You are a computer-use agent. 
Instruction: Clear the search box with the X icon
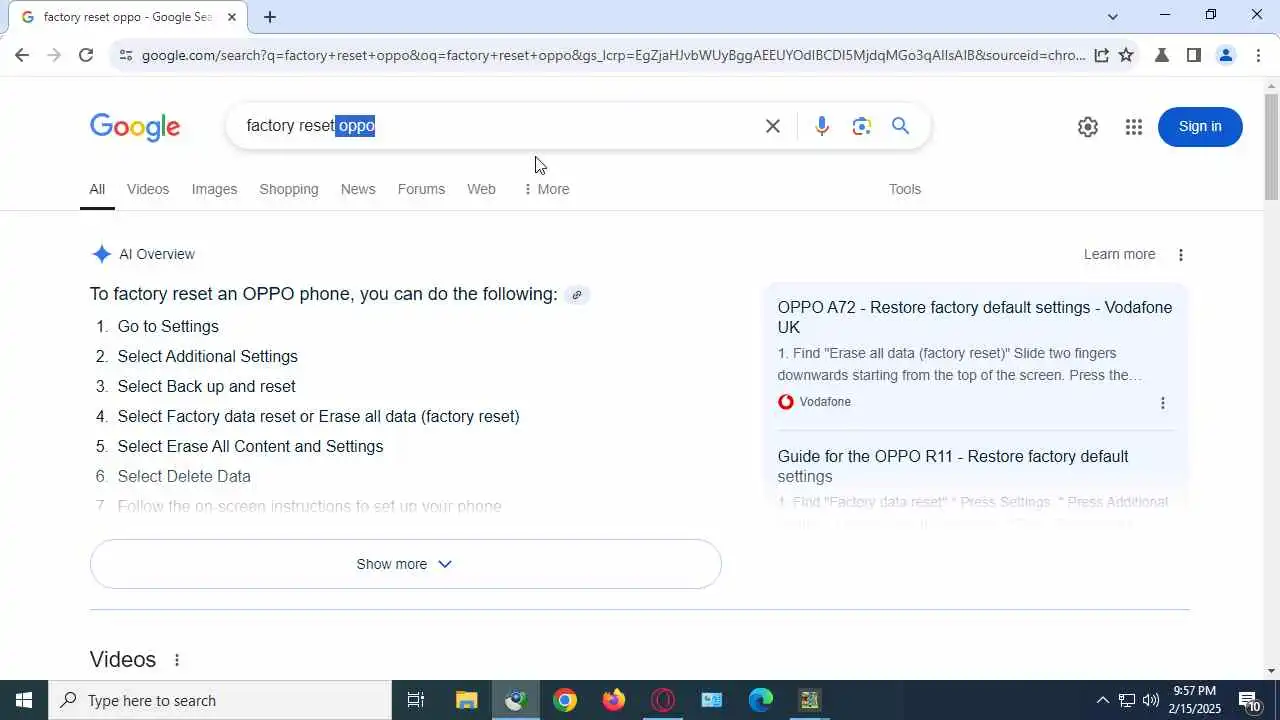coord(772,126)
